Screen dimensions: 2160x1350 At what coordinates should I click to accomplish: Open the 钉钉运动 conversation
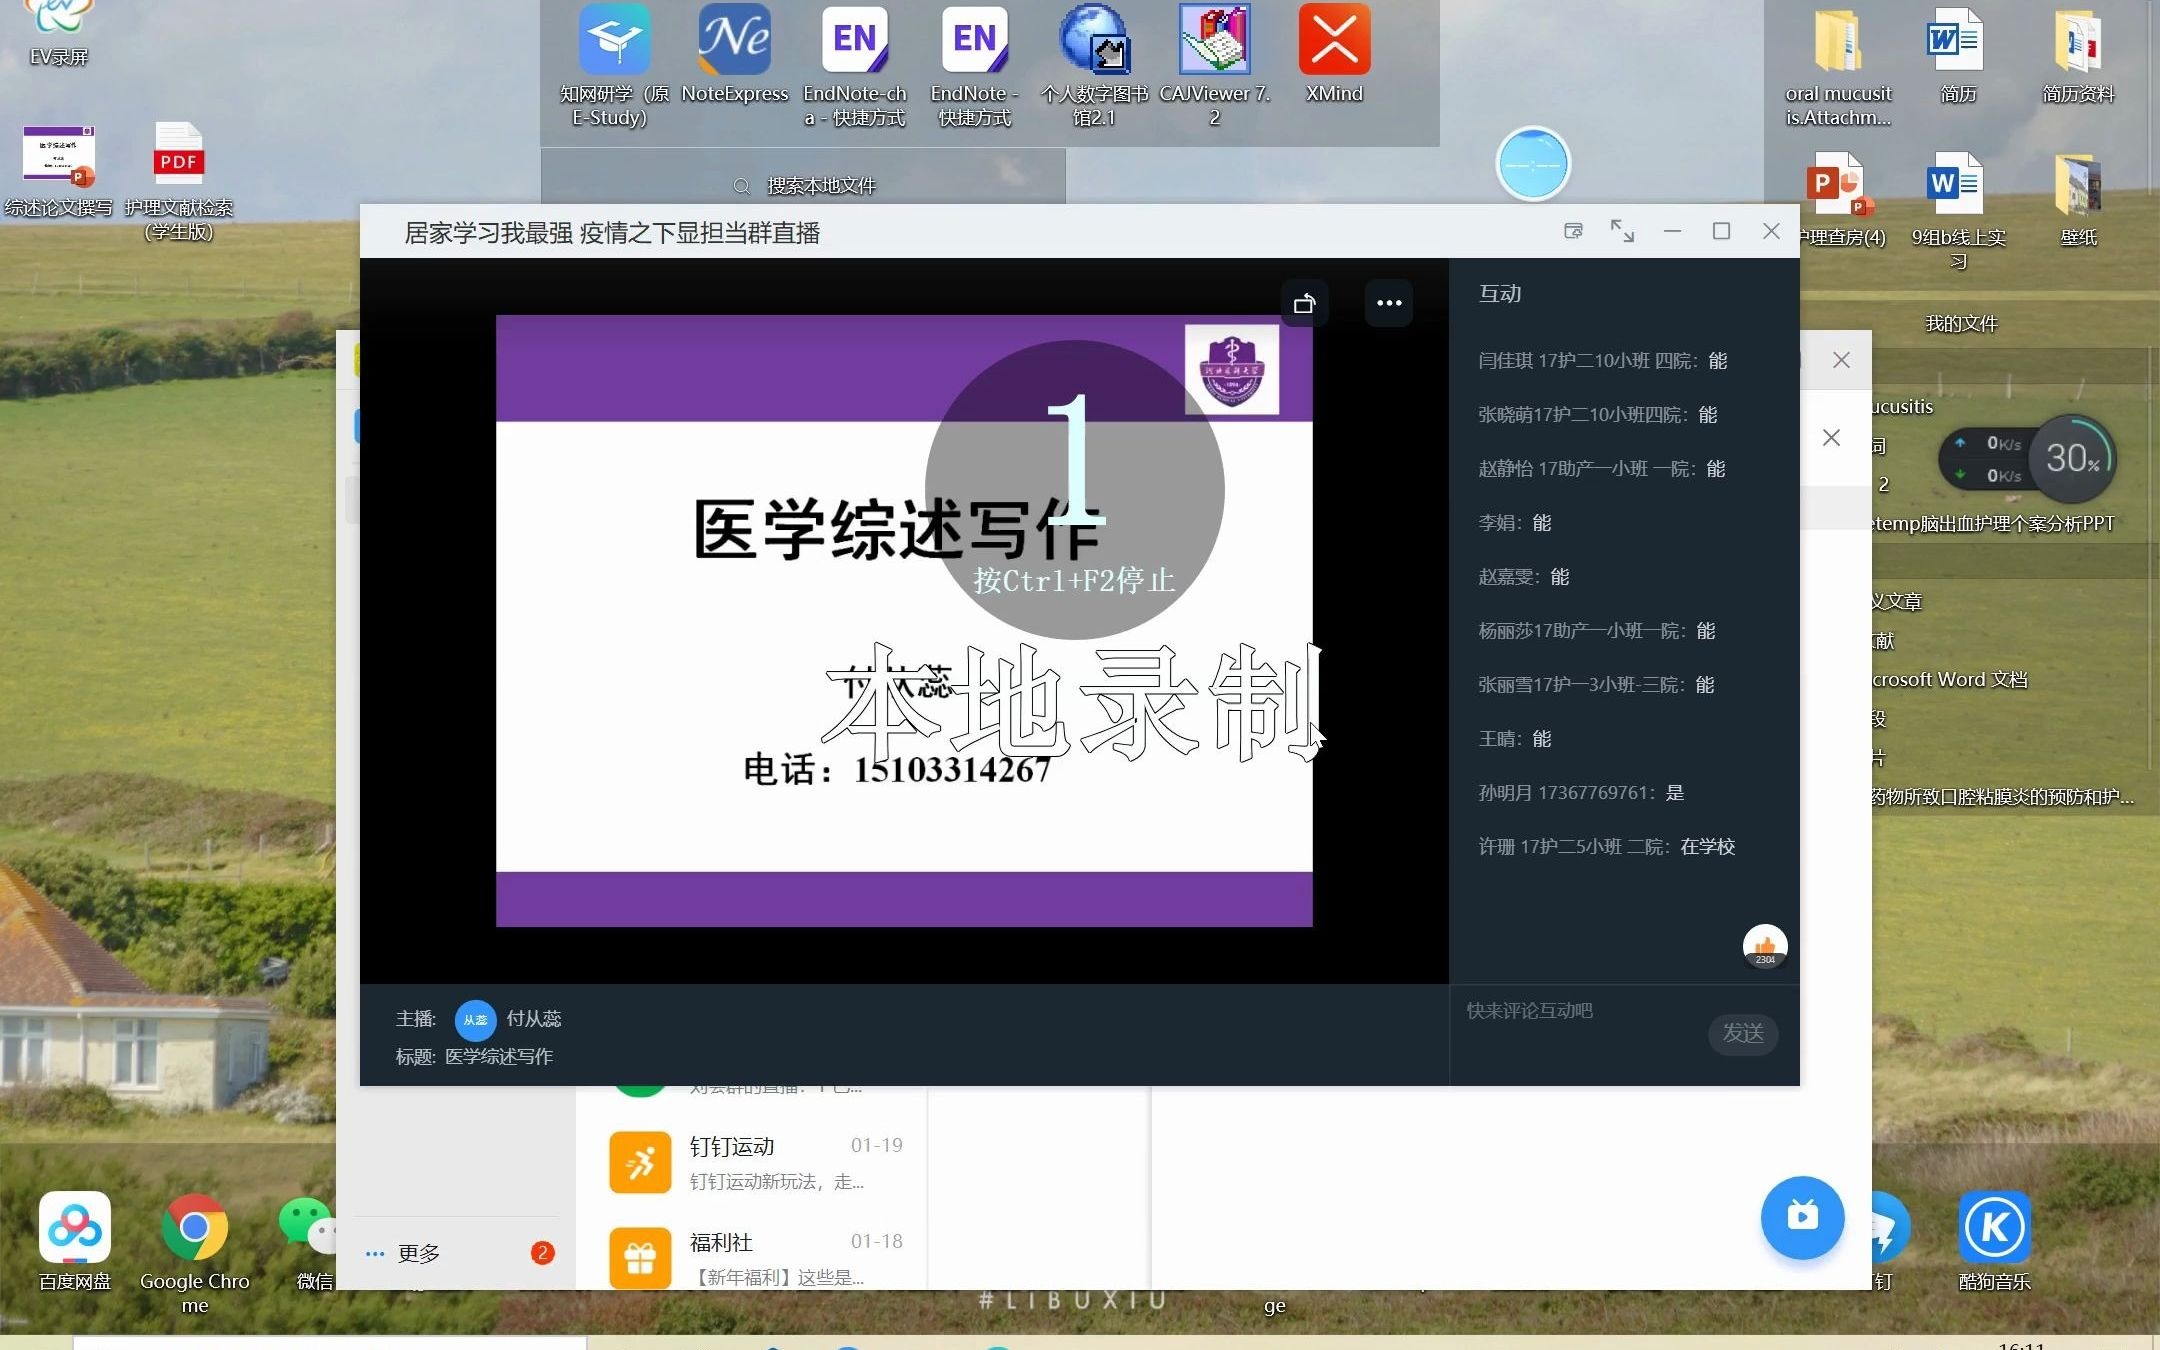(x=752, y=1163)
